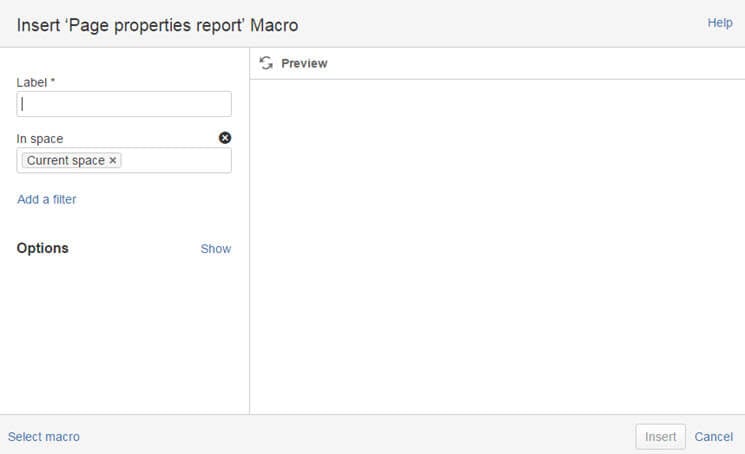The width and height of the screenshot is (745, 454).
Task: Click the 'In space' caption
Action: [40, 139]
